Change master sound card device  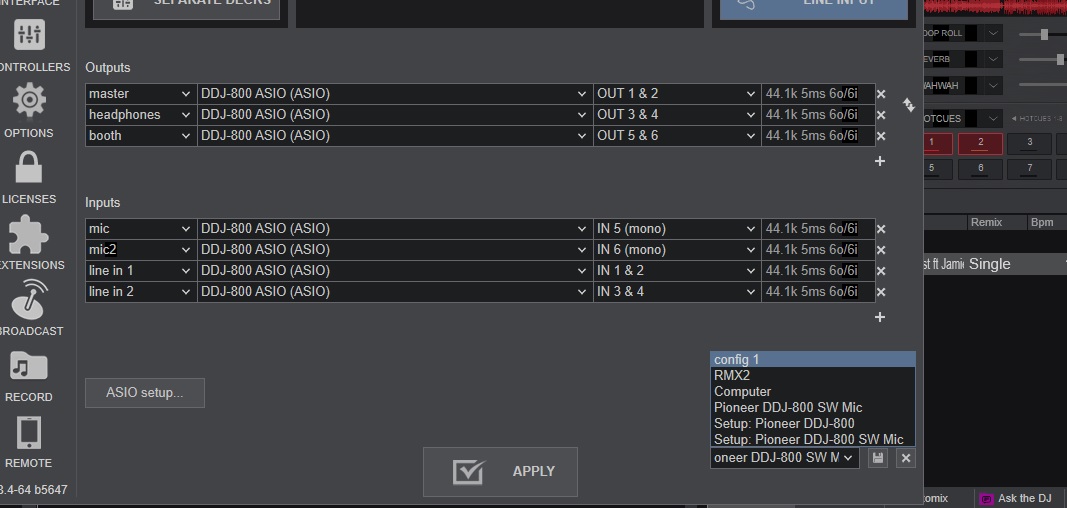click(x=395, y=94)
